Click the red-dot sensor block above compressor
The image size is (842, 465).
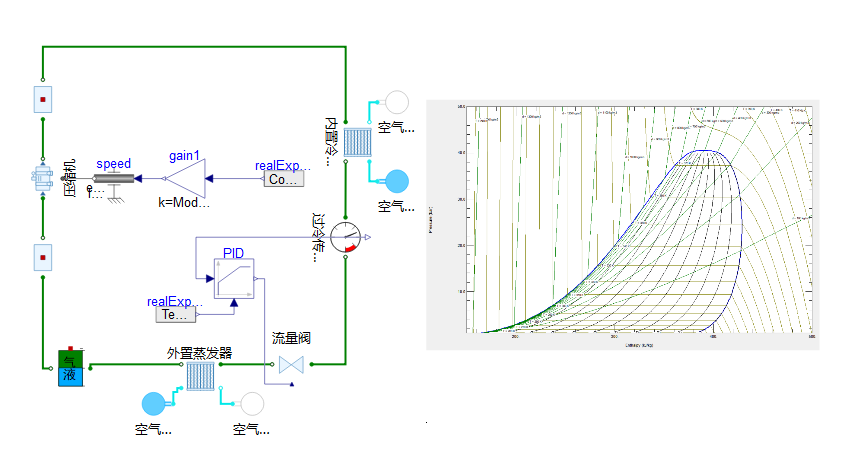click(x=43, y=99)
